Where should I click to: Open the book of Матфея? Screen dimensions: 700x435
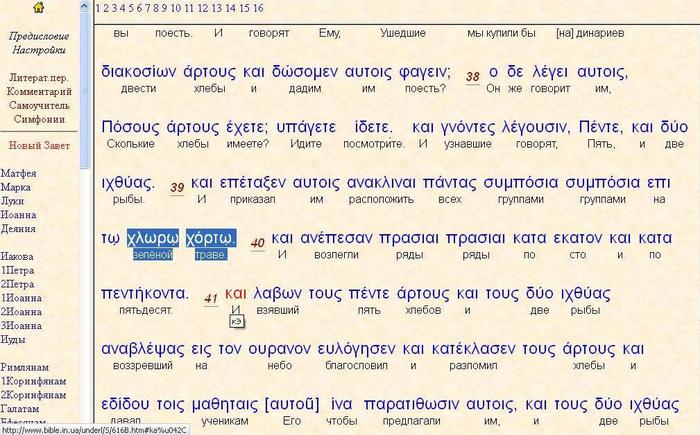(19, 174)
